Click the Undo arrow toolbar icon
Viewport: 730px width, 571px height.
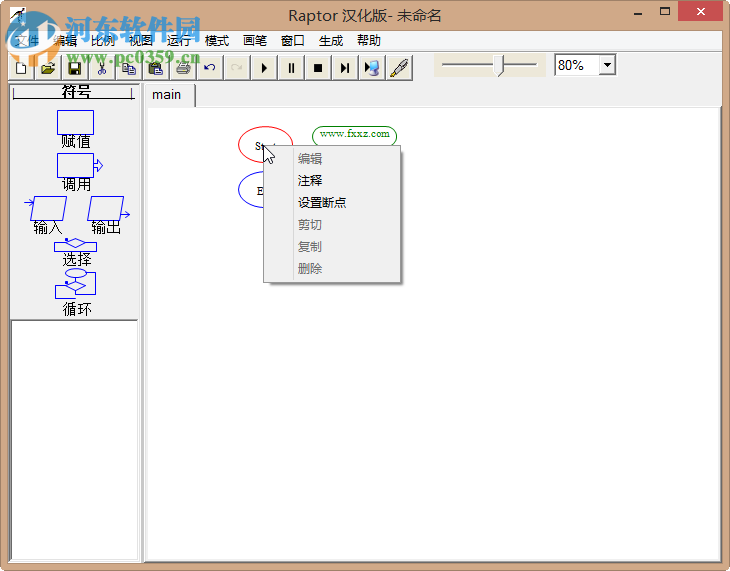click(x=210, y=68)
